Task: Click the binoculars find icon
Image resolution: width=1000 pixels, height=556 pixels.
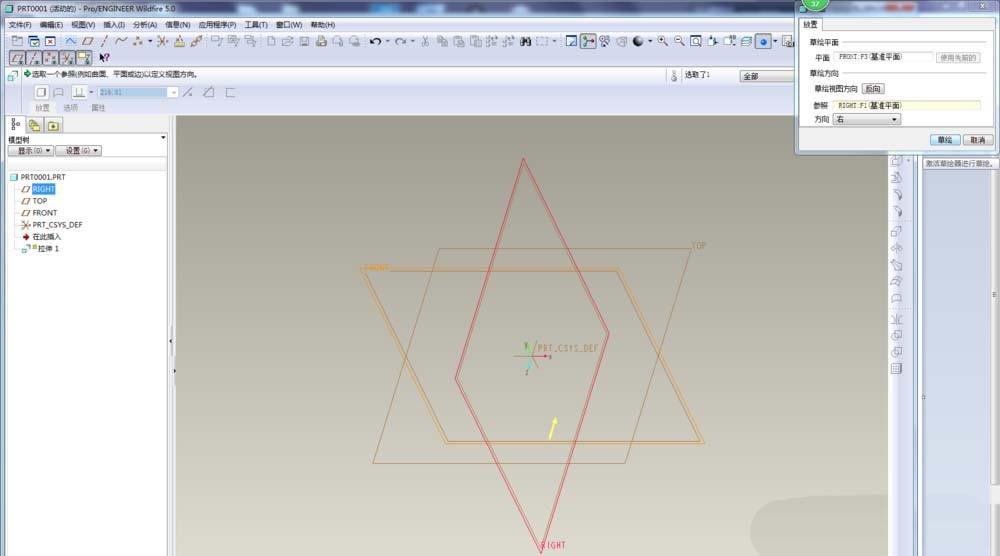Action: [525, 41]
